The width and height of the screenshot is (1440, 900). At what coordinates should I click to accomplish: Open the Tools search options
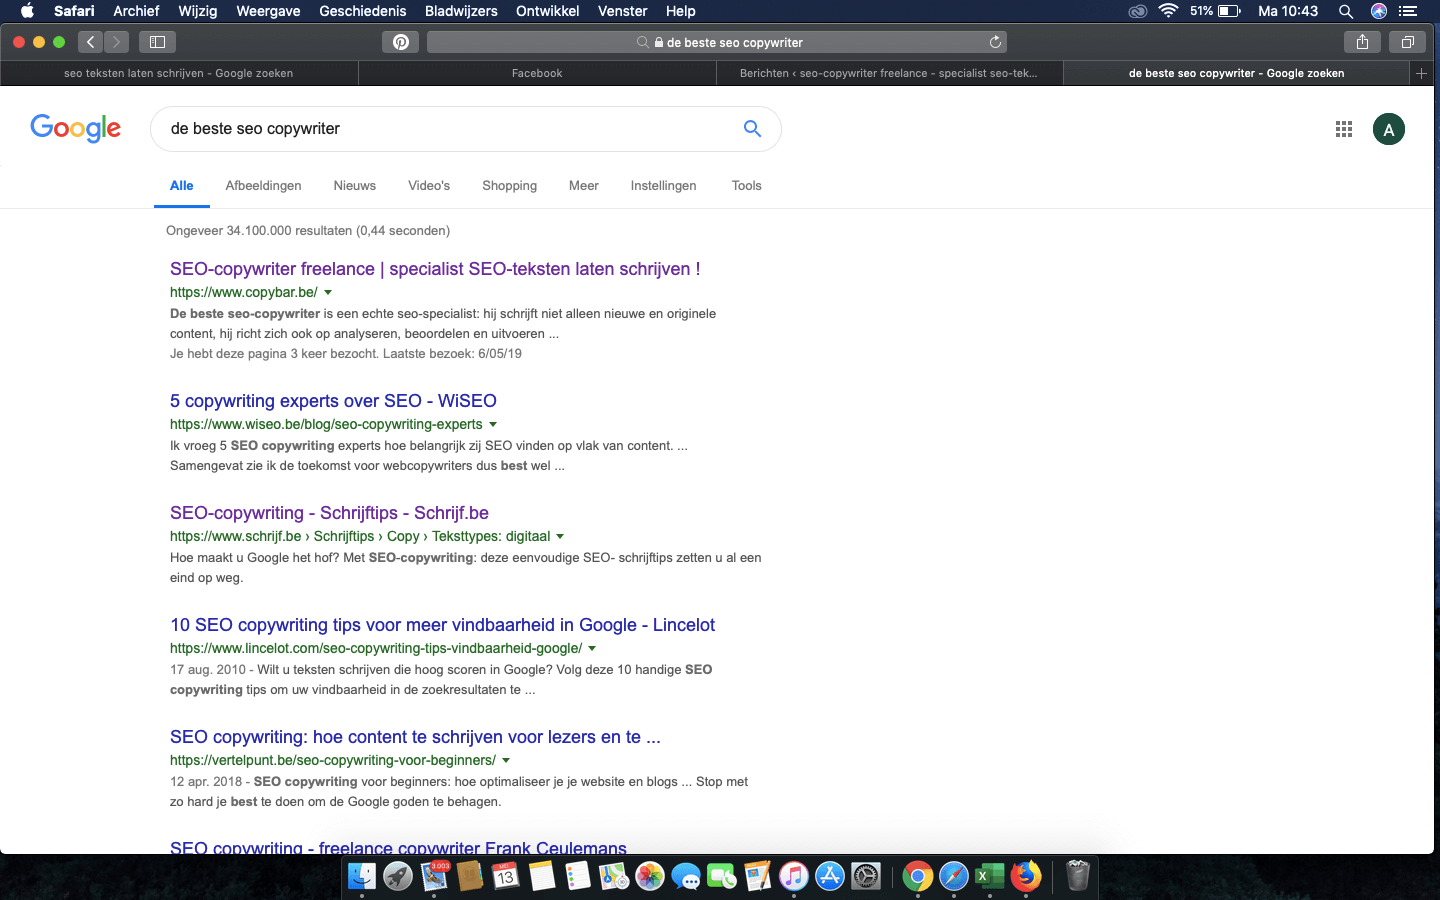pos(746,186)
